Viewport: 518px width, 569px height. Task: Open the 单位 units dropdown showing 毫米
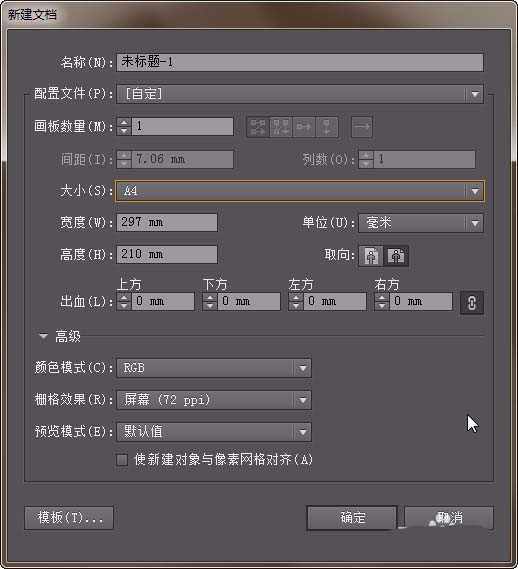click(421, 223)
